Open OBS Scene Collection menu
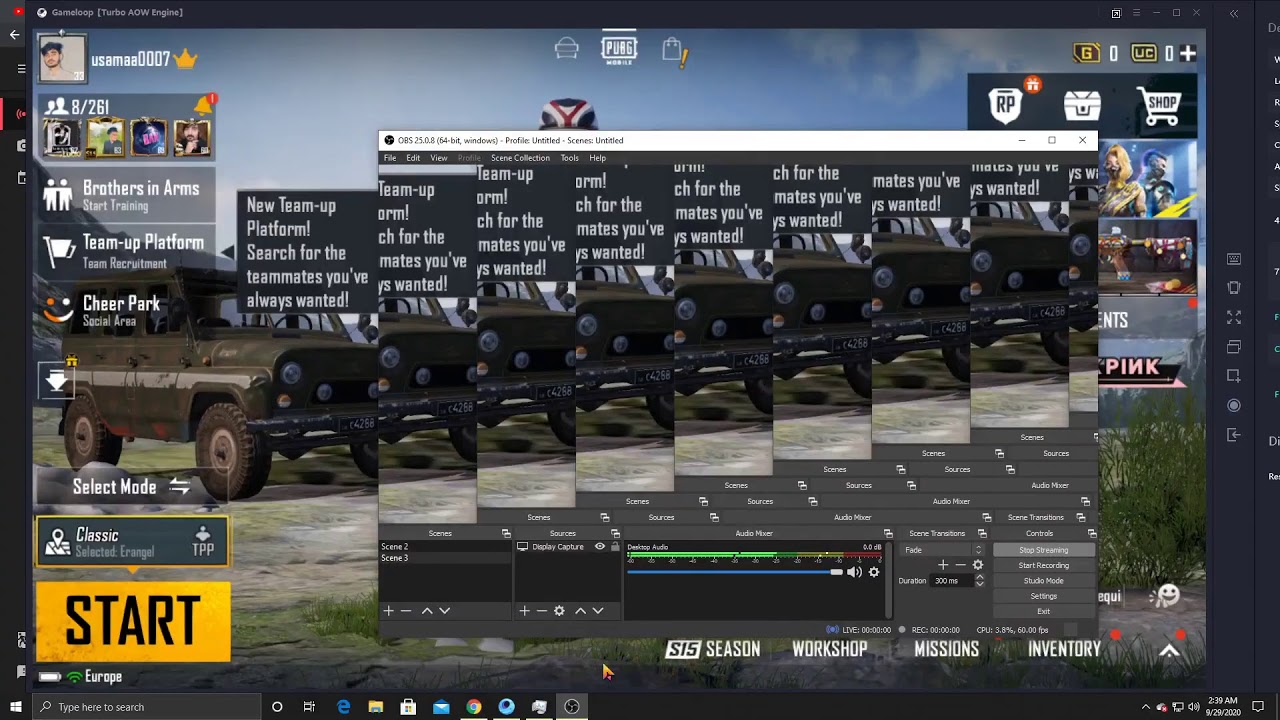The height and width of the screenshot is (720, 1280). point(520,158)
